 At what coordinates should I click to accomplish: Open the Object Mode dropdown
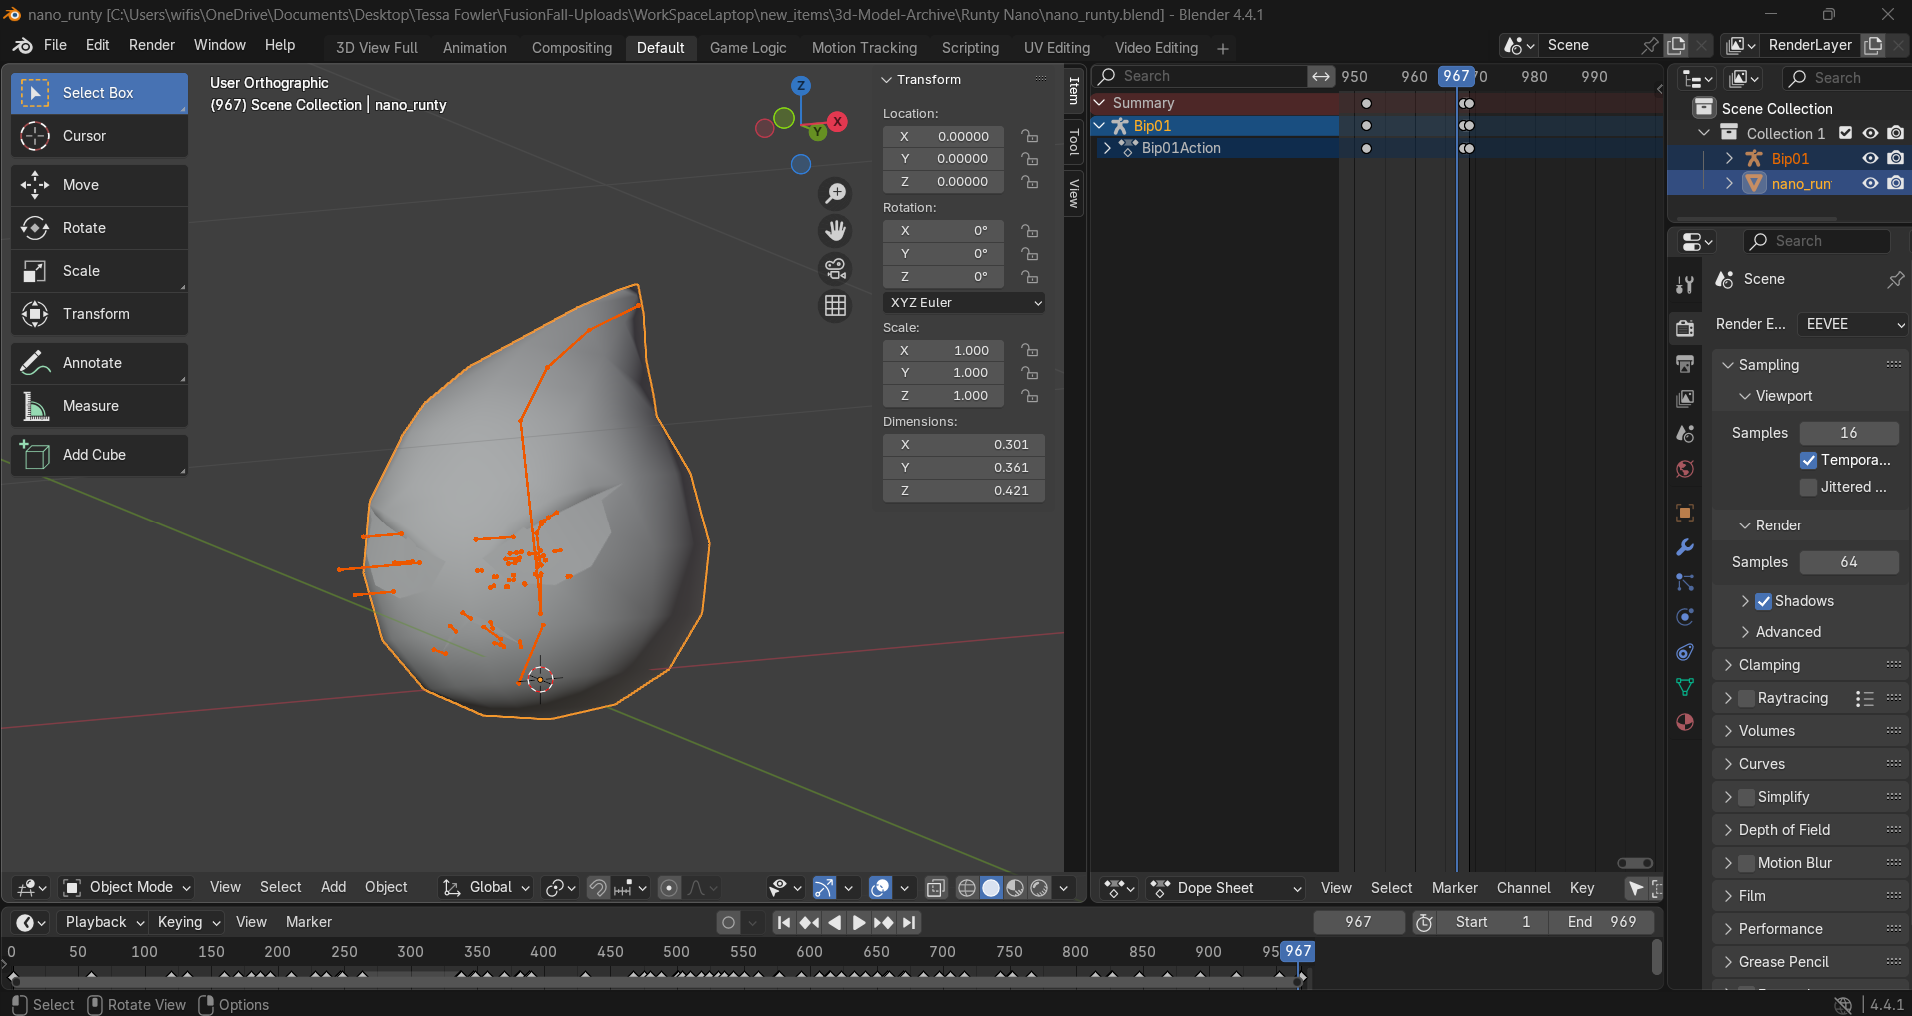(127, 888)
